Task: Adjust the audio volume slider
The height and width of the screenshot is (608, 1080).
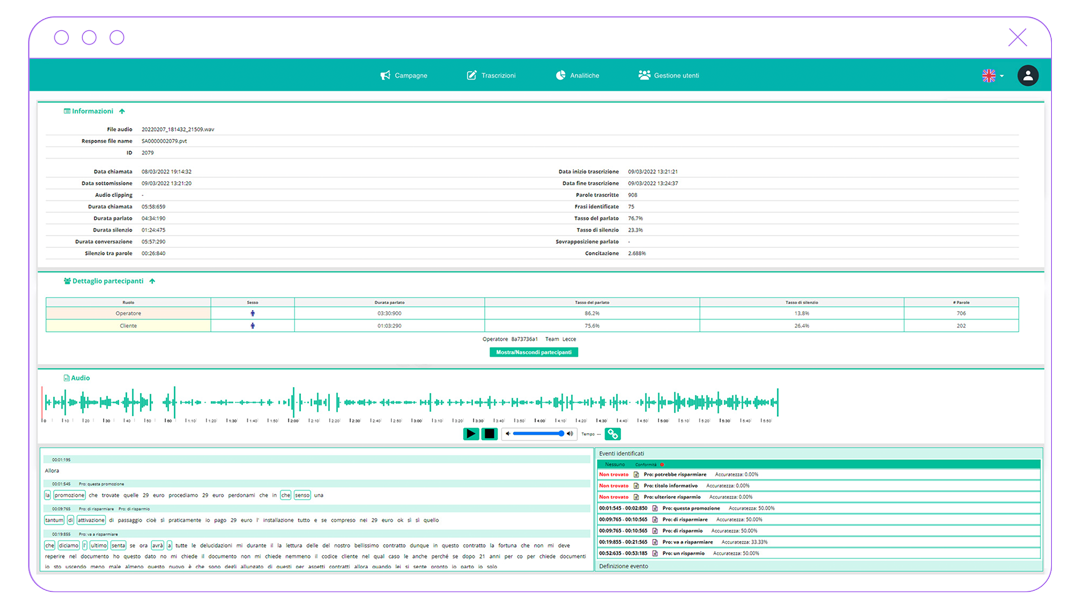Action: 538,434
